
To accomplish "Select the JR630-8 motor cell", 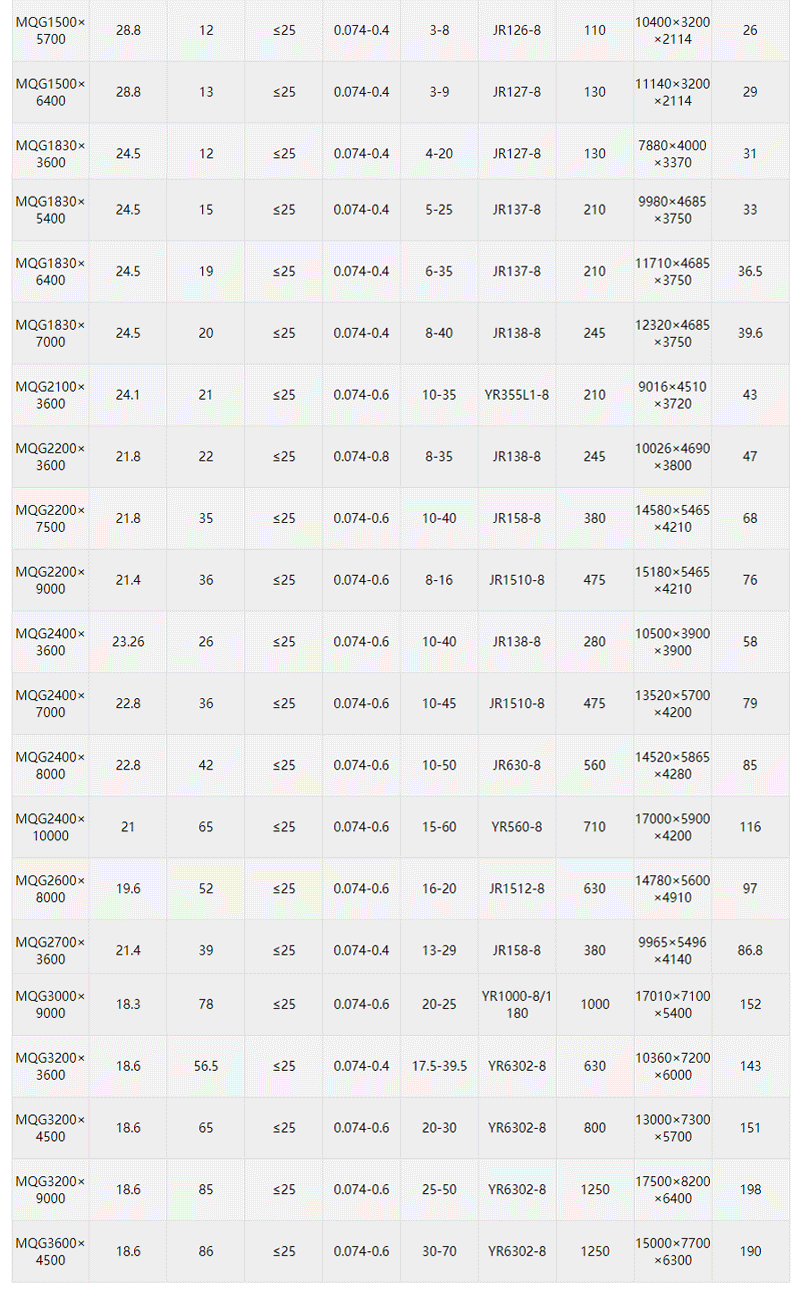I will (516, 765).
